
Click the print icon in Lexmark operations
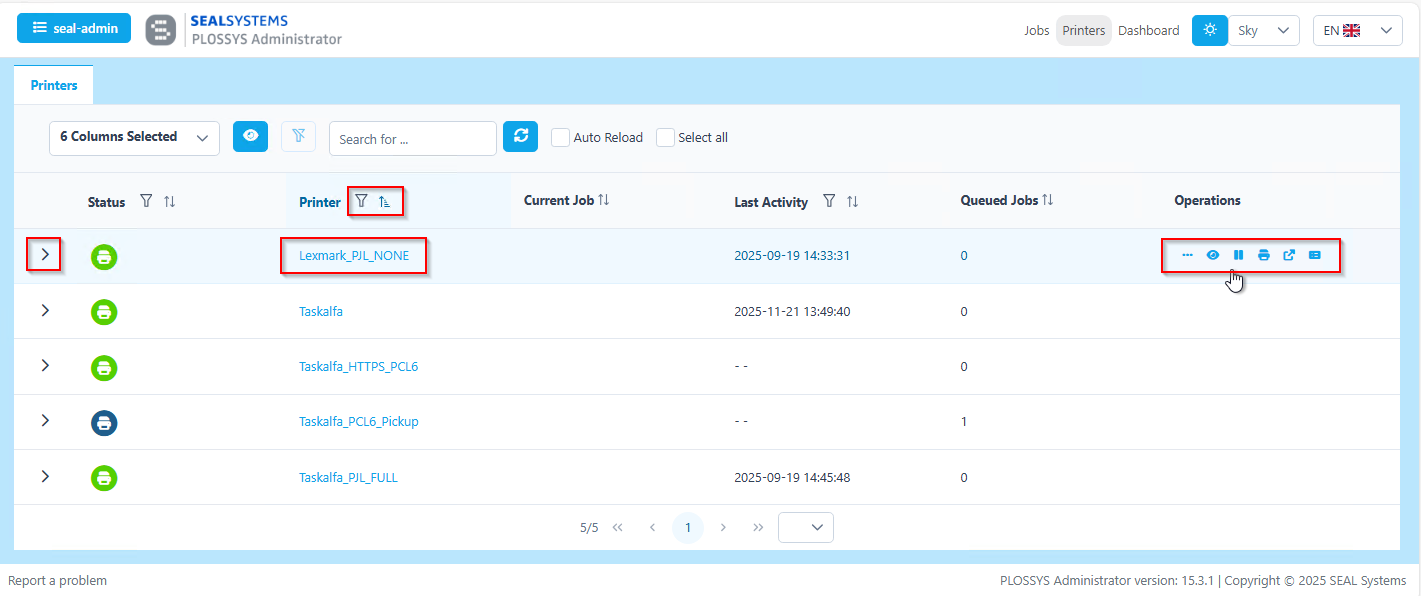pos(1264,255)
